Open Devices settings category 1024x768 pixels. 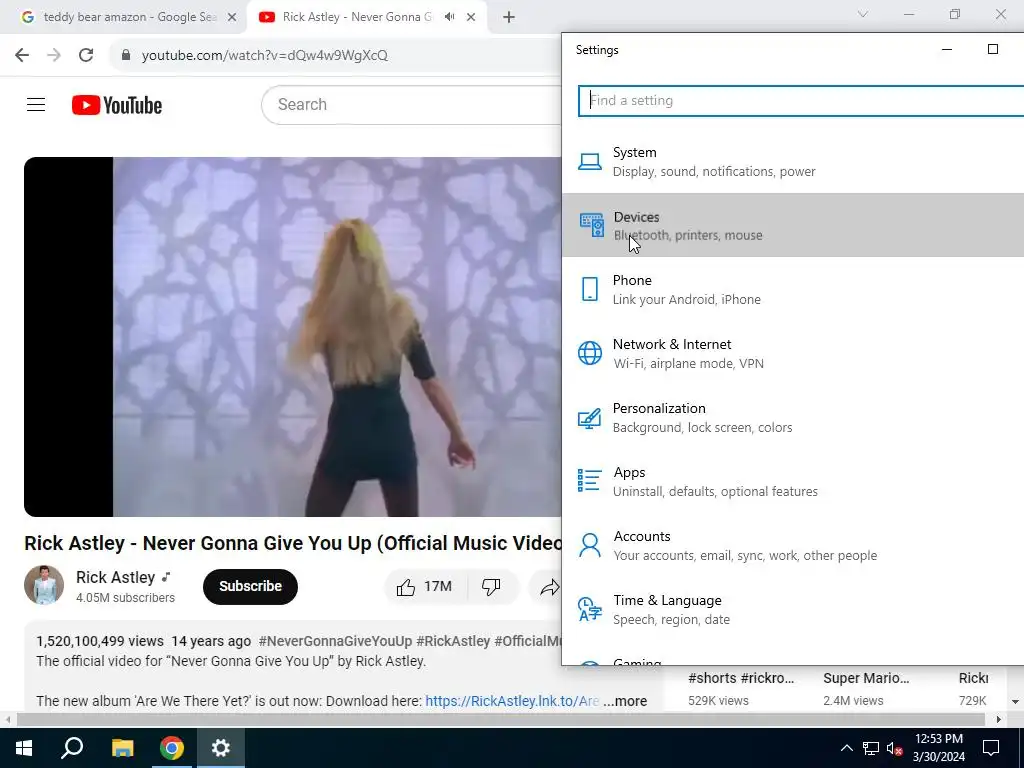point(793,225)
